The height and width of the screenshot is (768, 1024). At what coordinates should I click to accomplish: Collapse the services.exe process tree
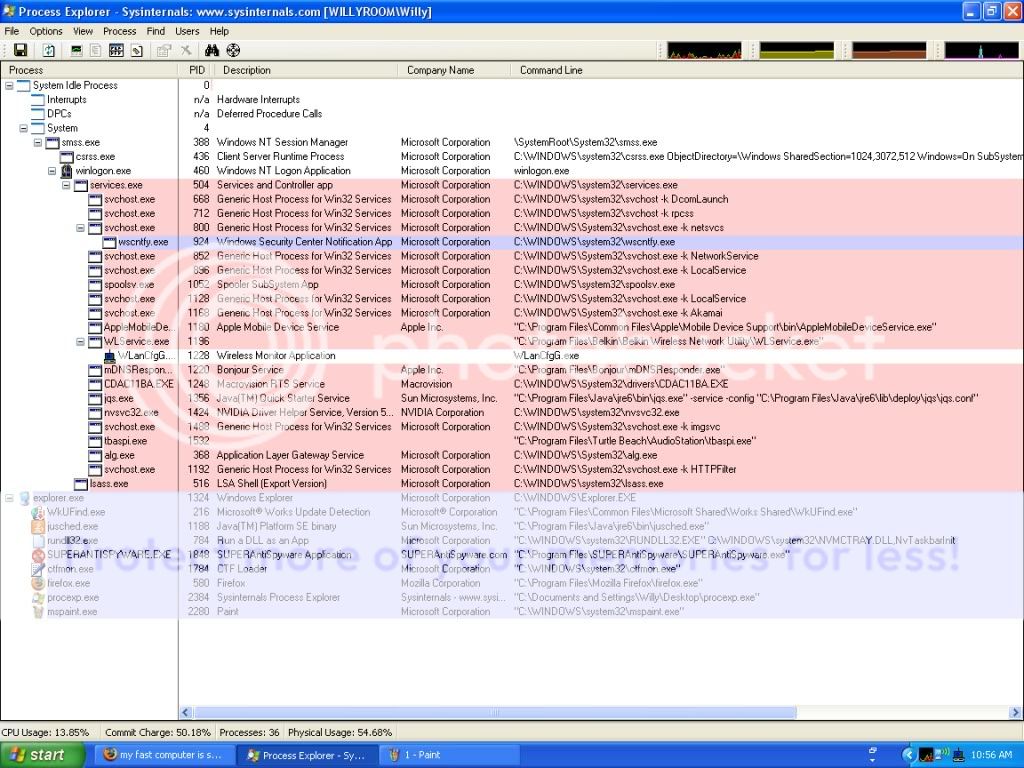(67, 185)
